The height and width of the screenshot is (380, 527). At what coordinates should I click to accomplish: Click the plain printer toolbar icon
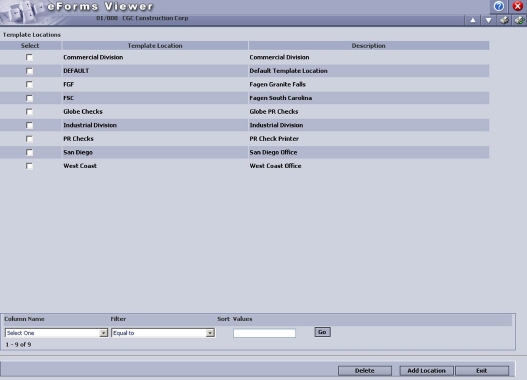(x=504, y=20)
